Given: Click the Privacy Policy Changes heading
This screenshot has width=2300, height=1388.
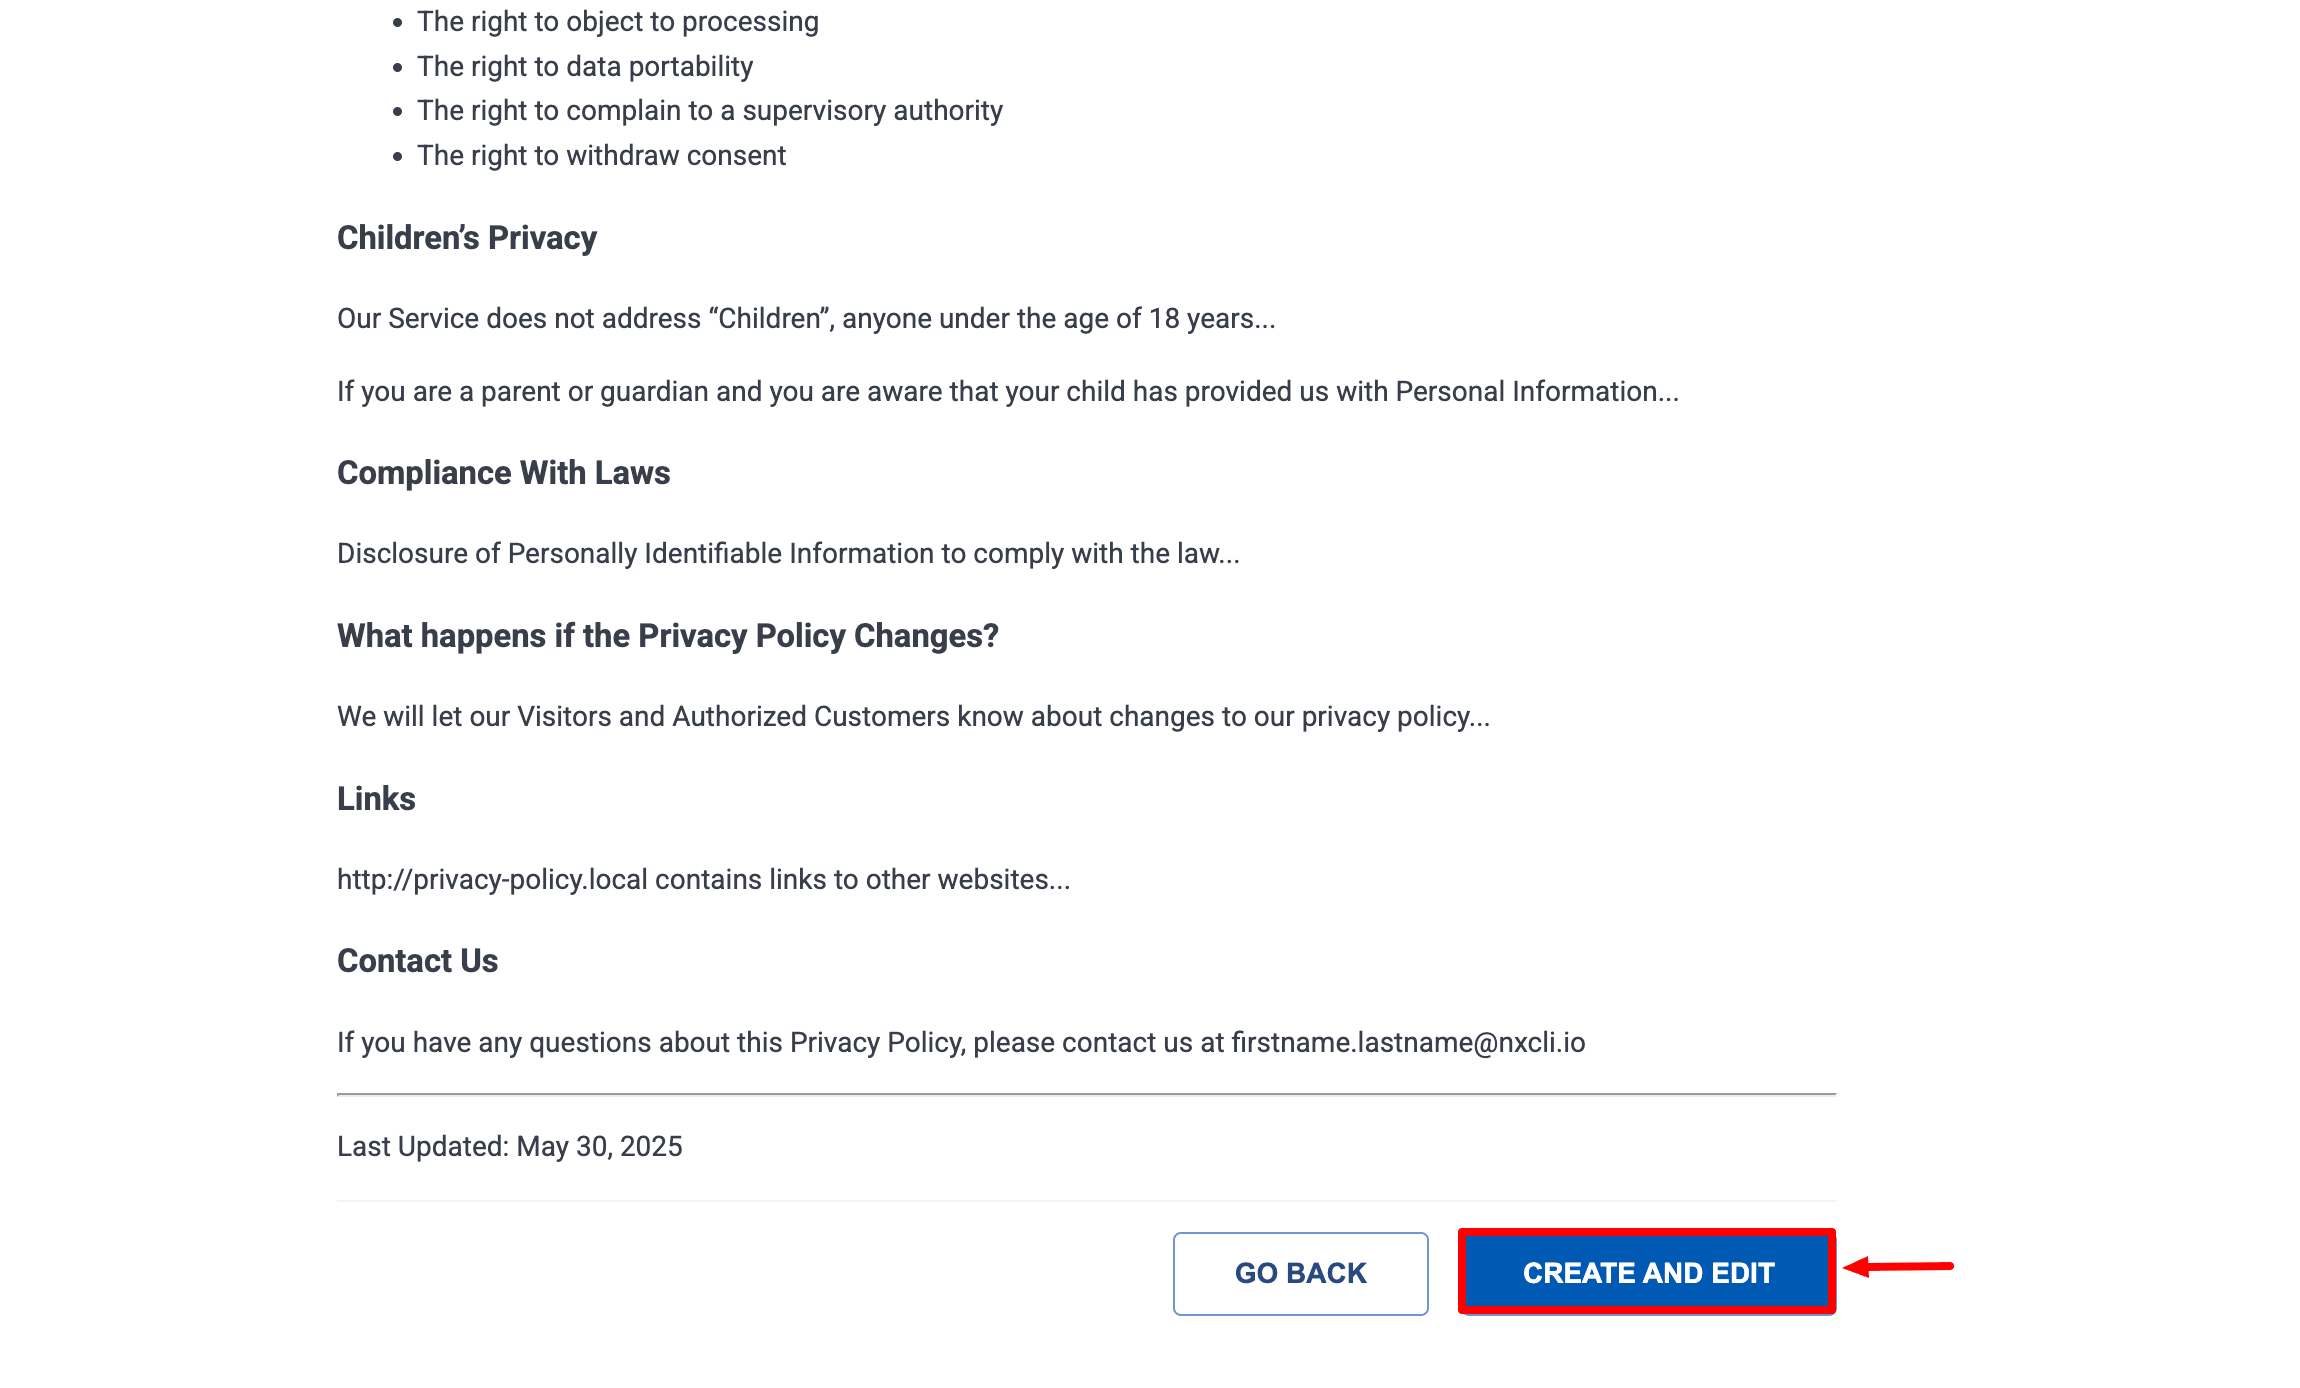Looking at the screenshot, I should [x=667, y=636].
